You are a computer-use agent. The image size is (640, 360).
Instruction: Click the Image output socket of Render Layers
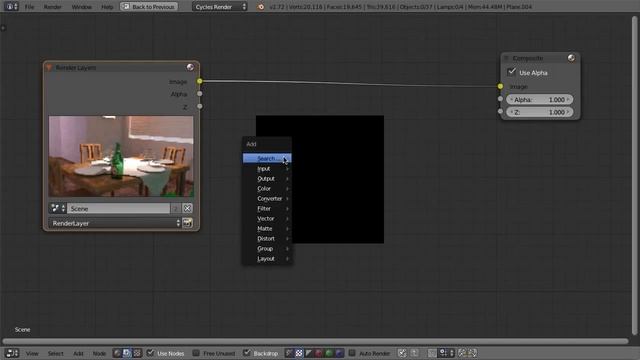(x=200, y=81)
